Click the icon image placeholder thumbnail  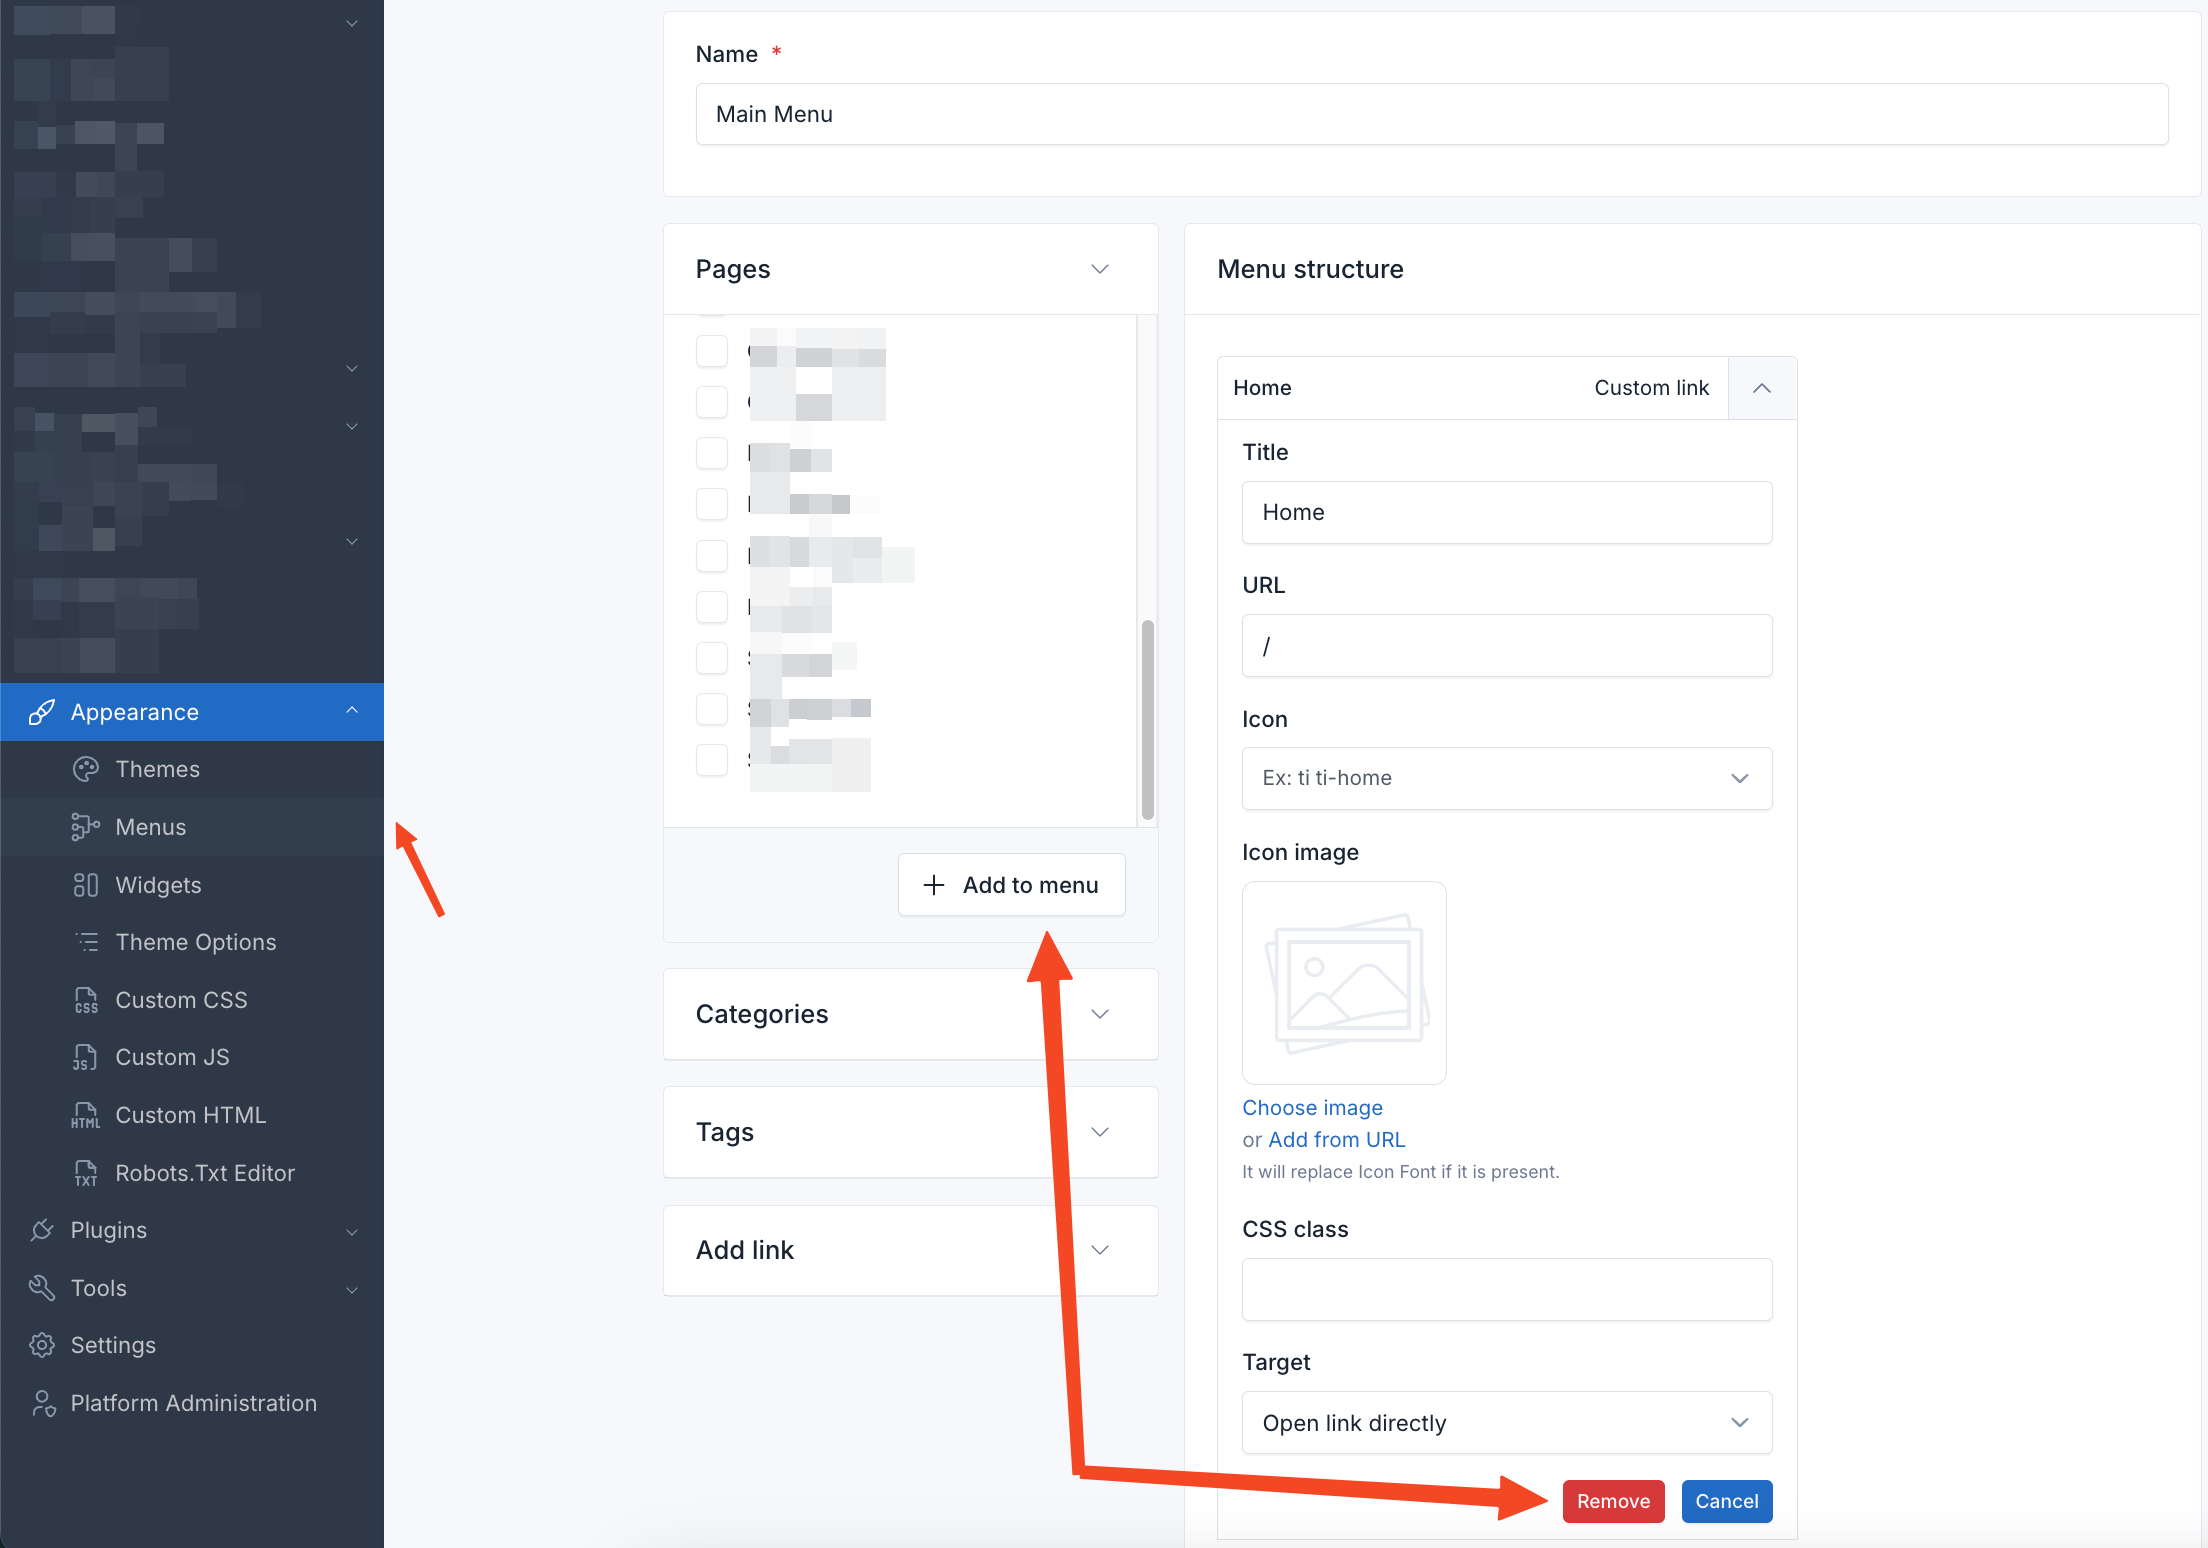click(1344, 982)
